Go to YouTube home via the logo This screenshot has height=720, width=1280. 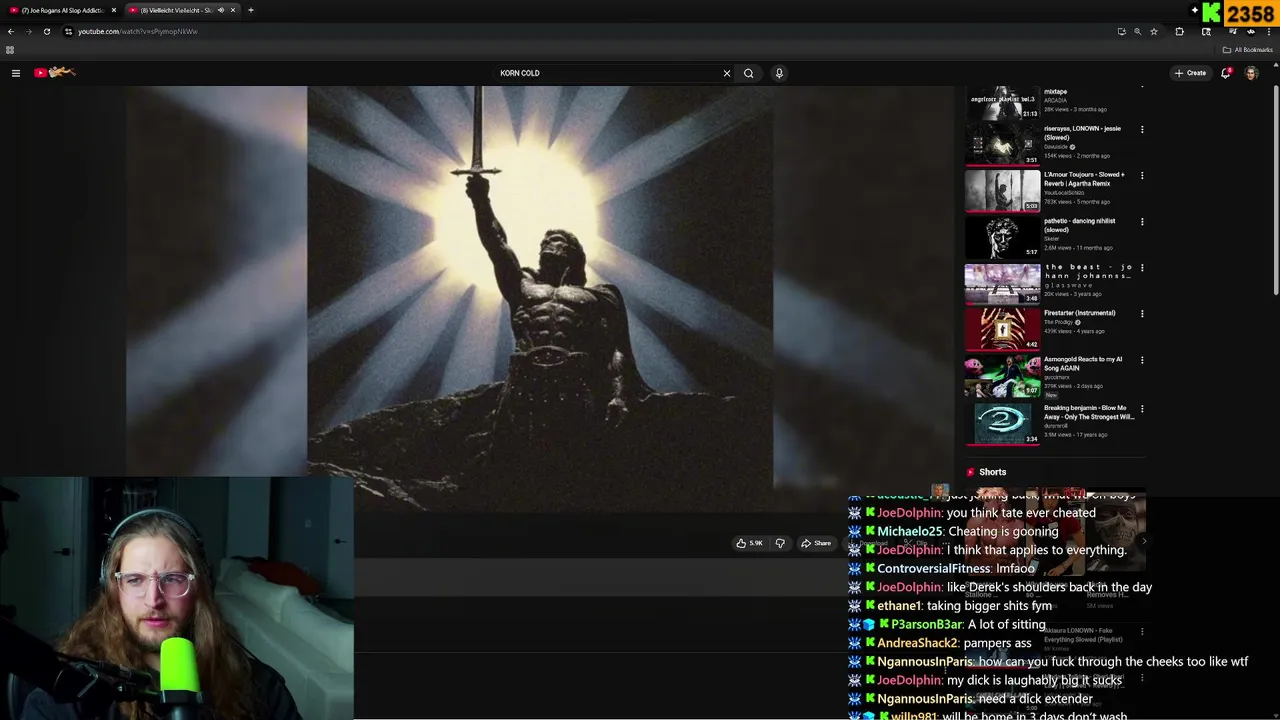tap(55, 72)
